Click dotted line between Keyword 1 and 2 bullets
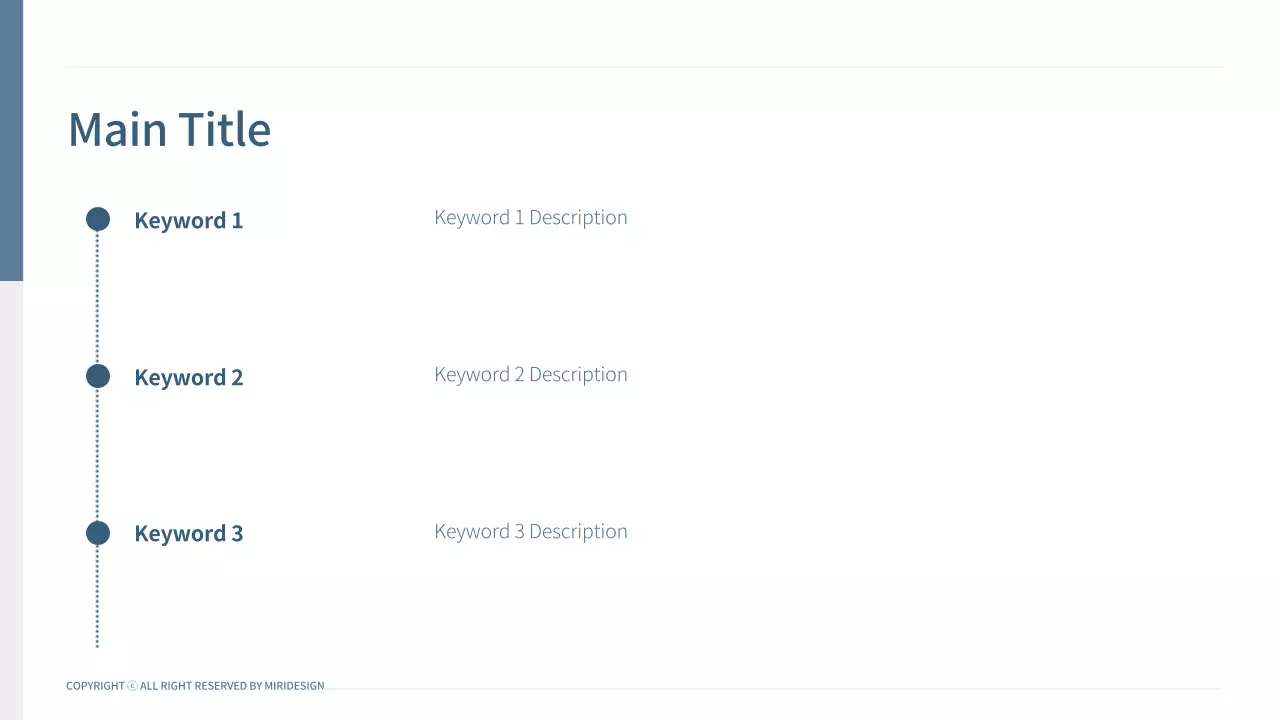1280x720 pixels. pos(97,298)
